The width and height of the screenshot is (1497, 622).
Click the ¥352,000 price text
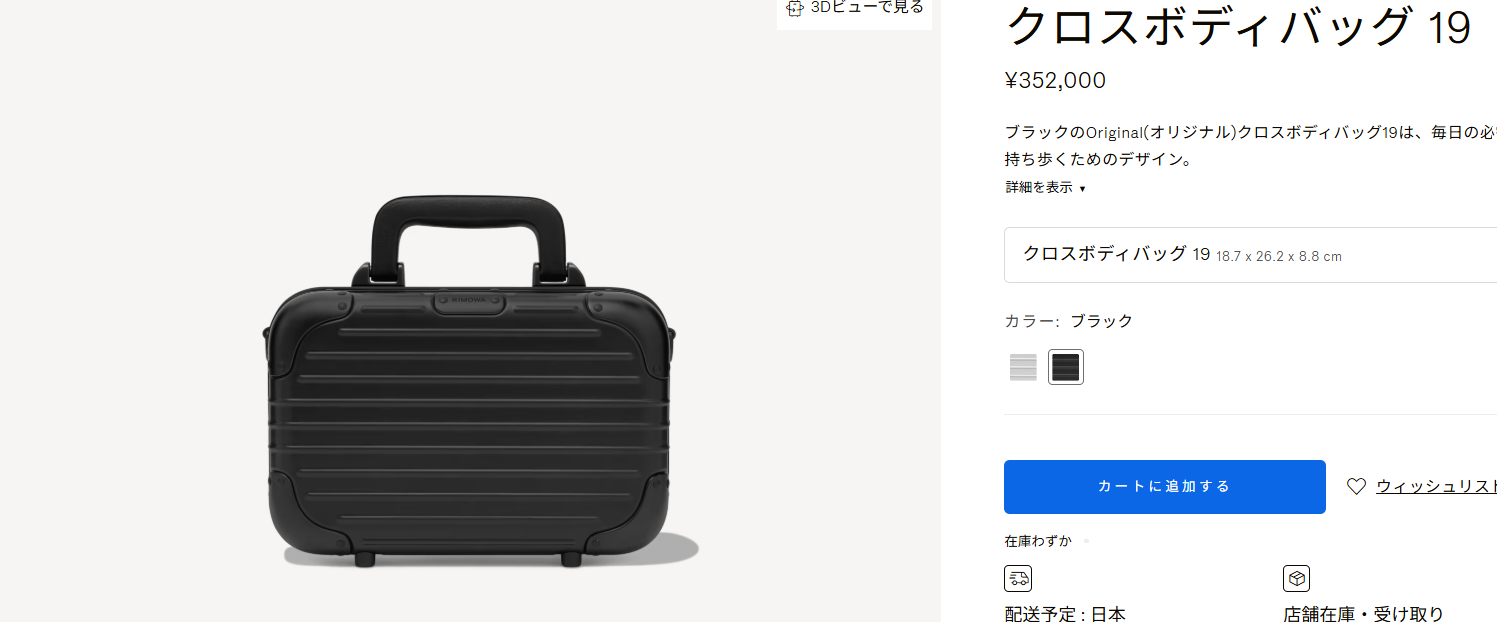coord(1055,81)
